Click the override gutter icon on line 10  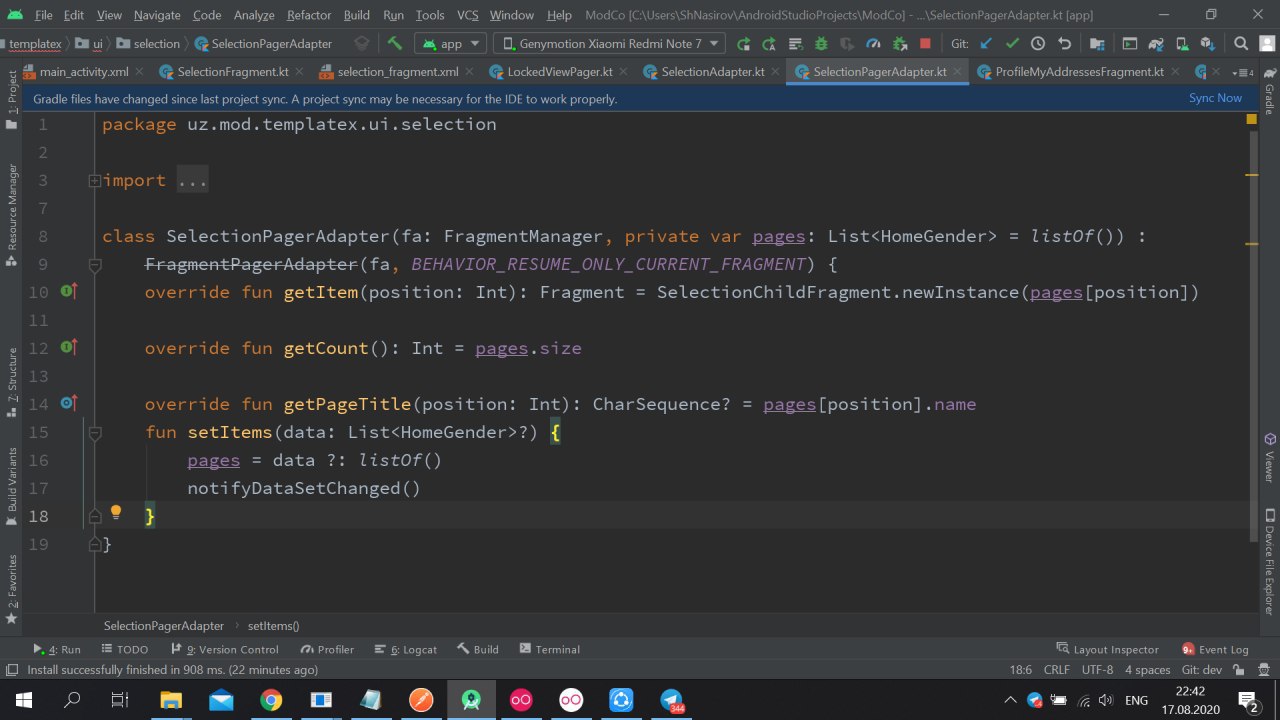[68, 292]
